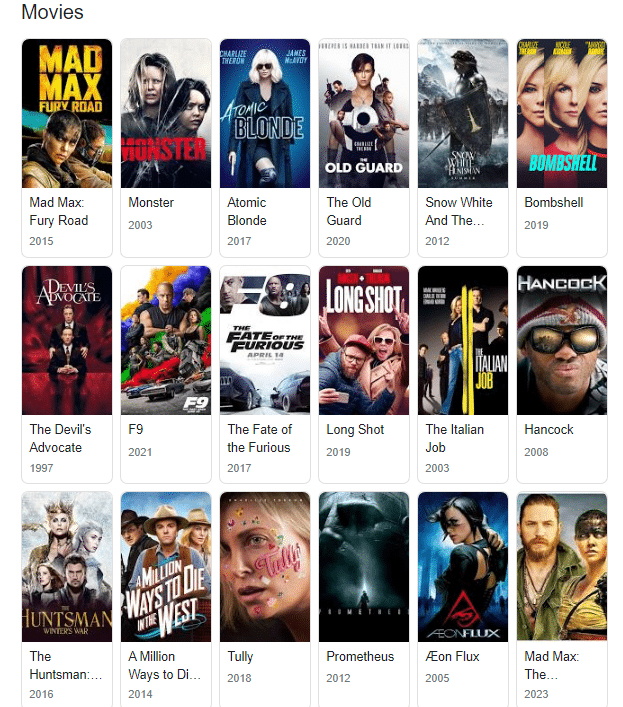Open Snow White And The Huntsman poster

[463, 113]
